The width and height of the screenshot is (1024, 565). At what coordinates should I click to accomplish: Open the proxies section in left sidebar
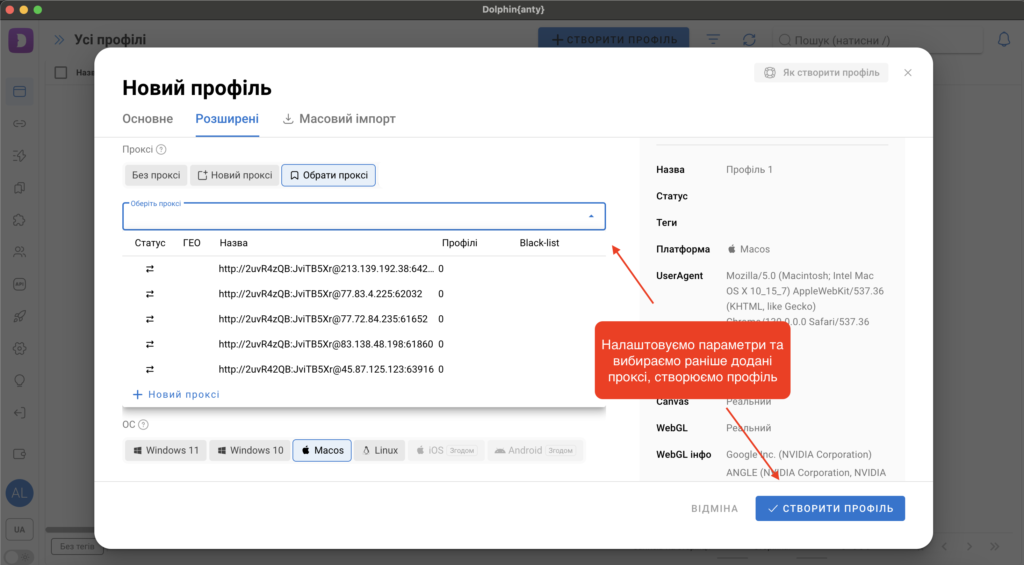[19, 124]
